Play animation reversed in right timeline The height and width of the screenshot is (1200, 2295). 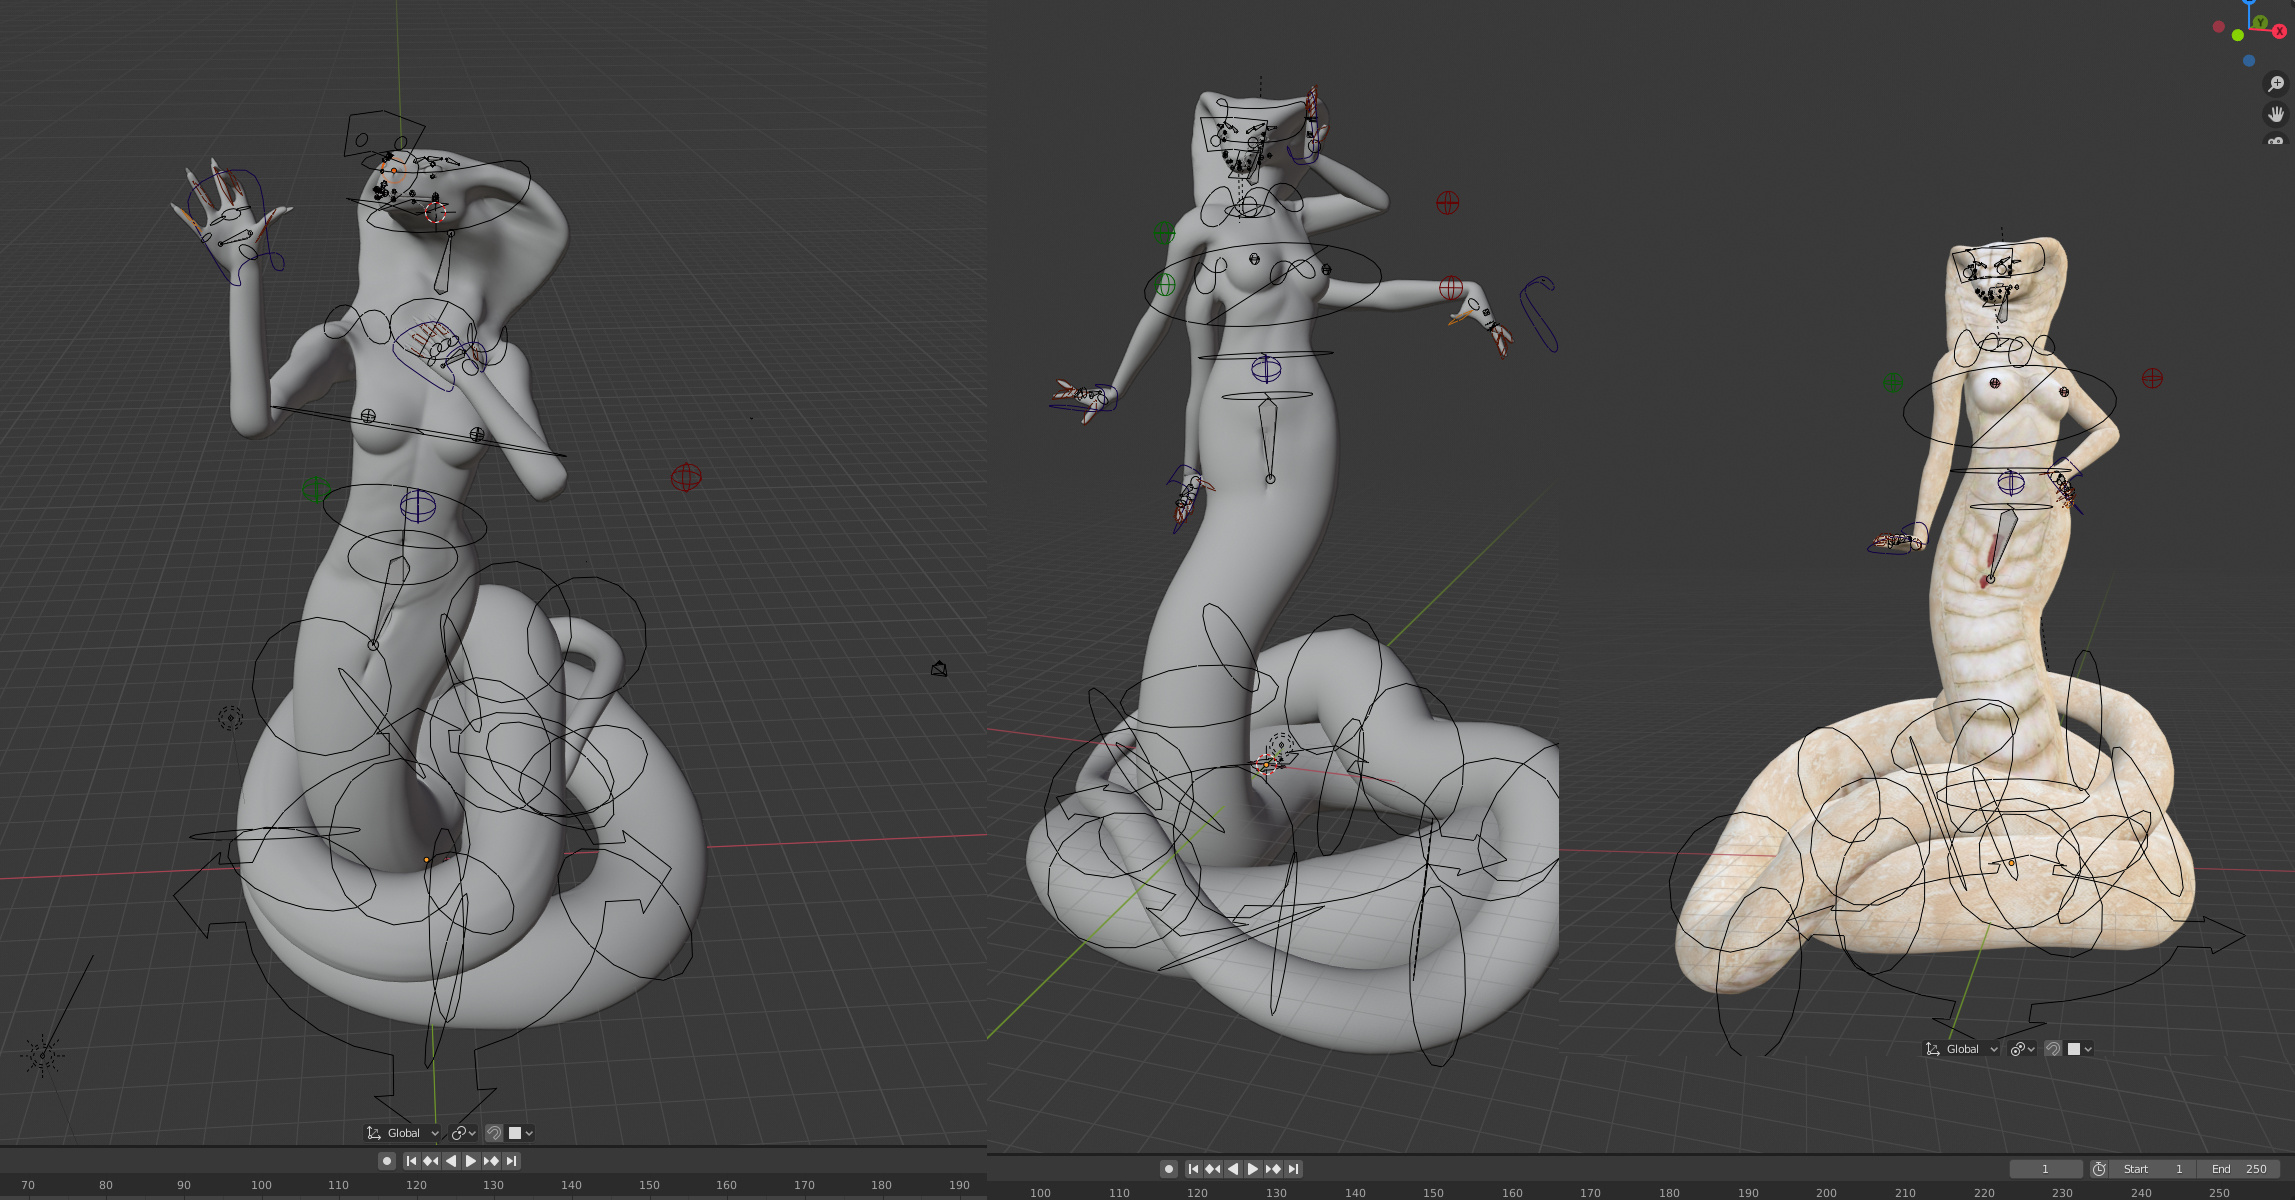click(x=1233, y=1169)
